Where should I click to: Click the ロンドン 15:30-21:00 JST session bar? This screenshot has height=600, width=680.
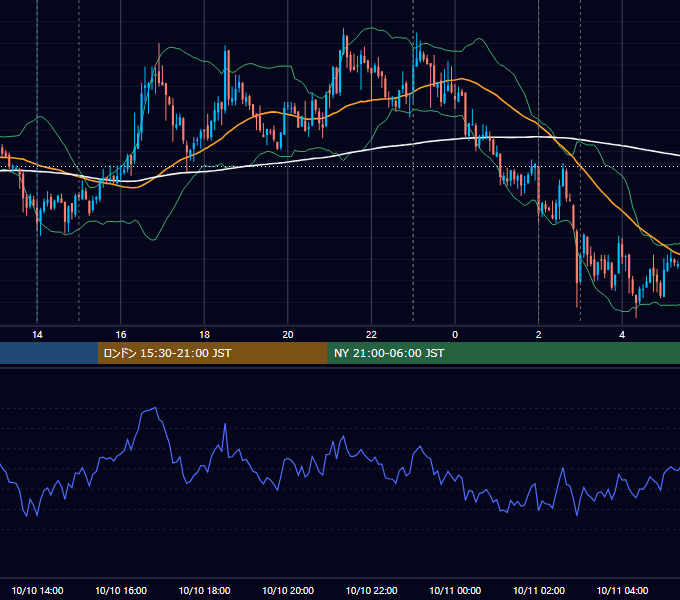(212, 353)
